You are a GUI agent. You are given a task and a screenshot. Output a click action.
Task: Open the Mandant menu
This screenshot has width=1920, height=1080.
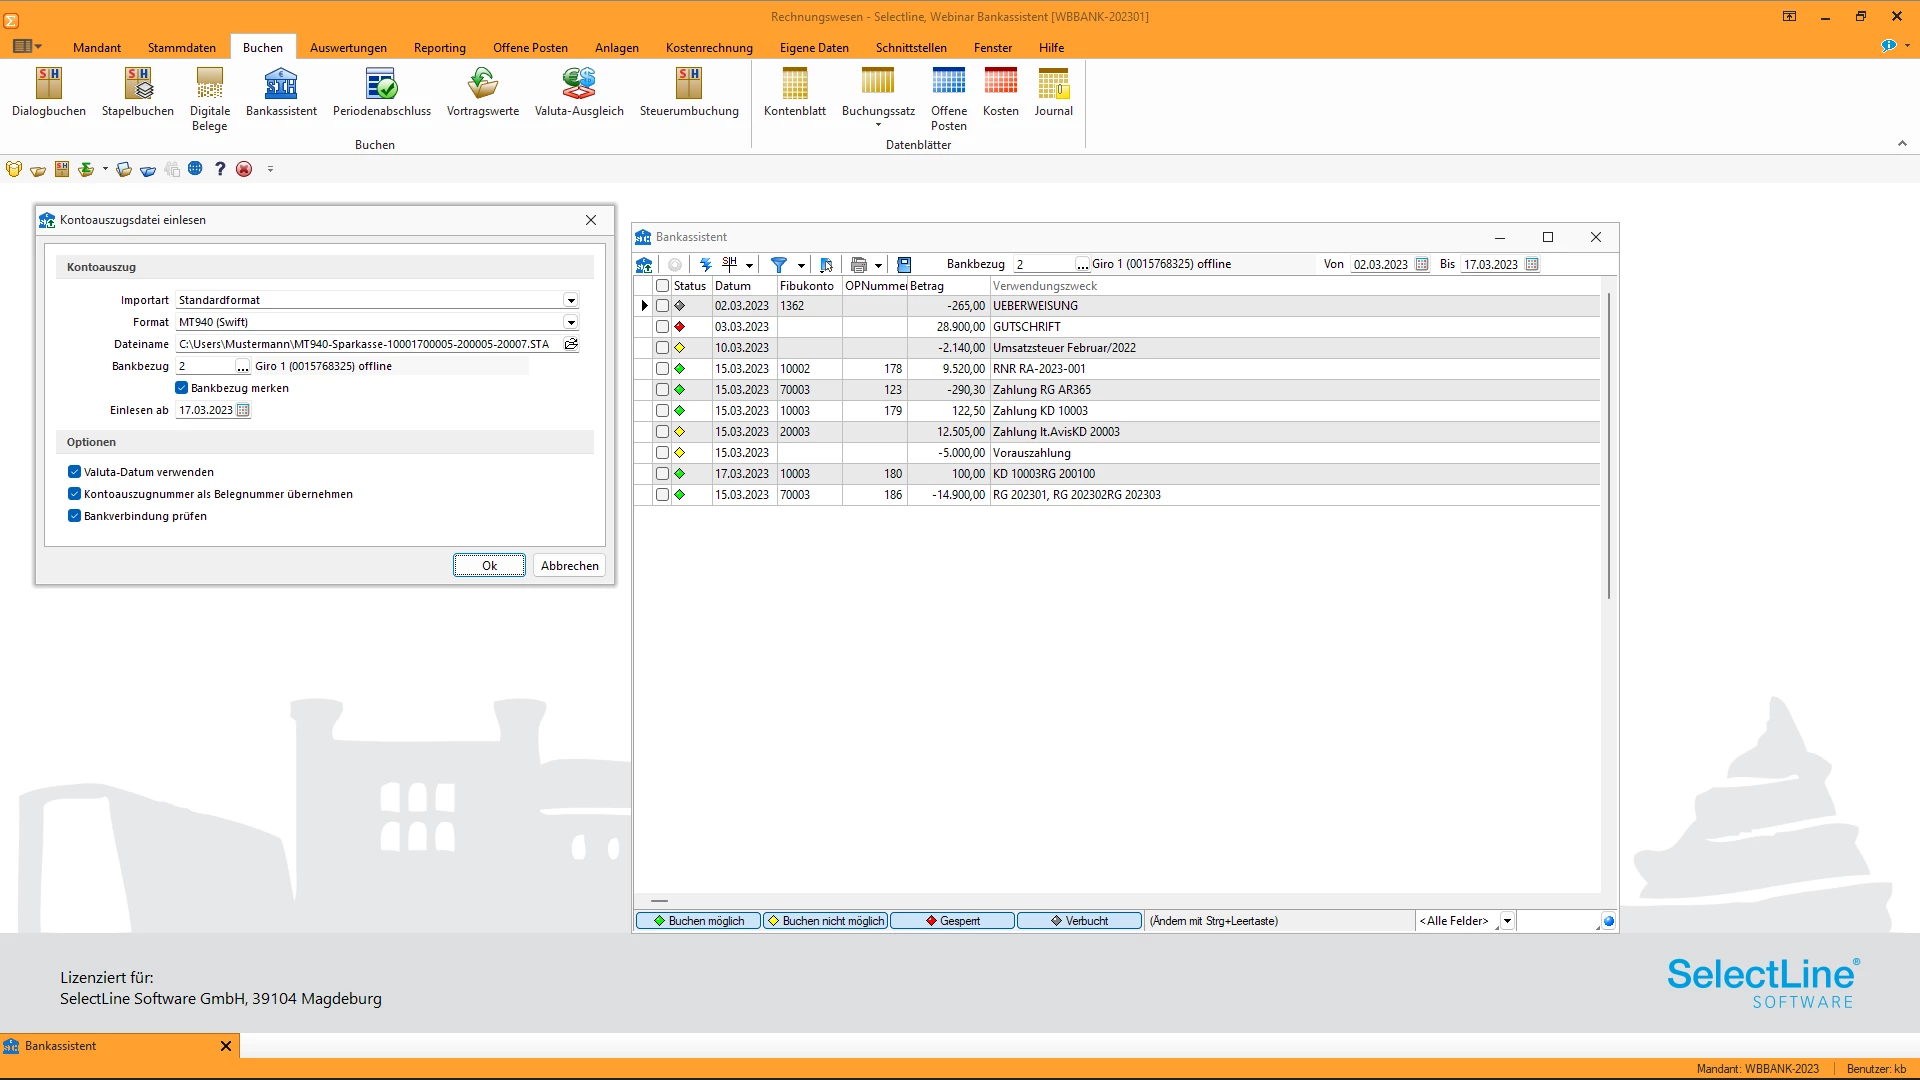click(x=97, y=48)
